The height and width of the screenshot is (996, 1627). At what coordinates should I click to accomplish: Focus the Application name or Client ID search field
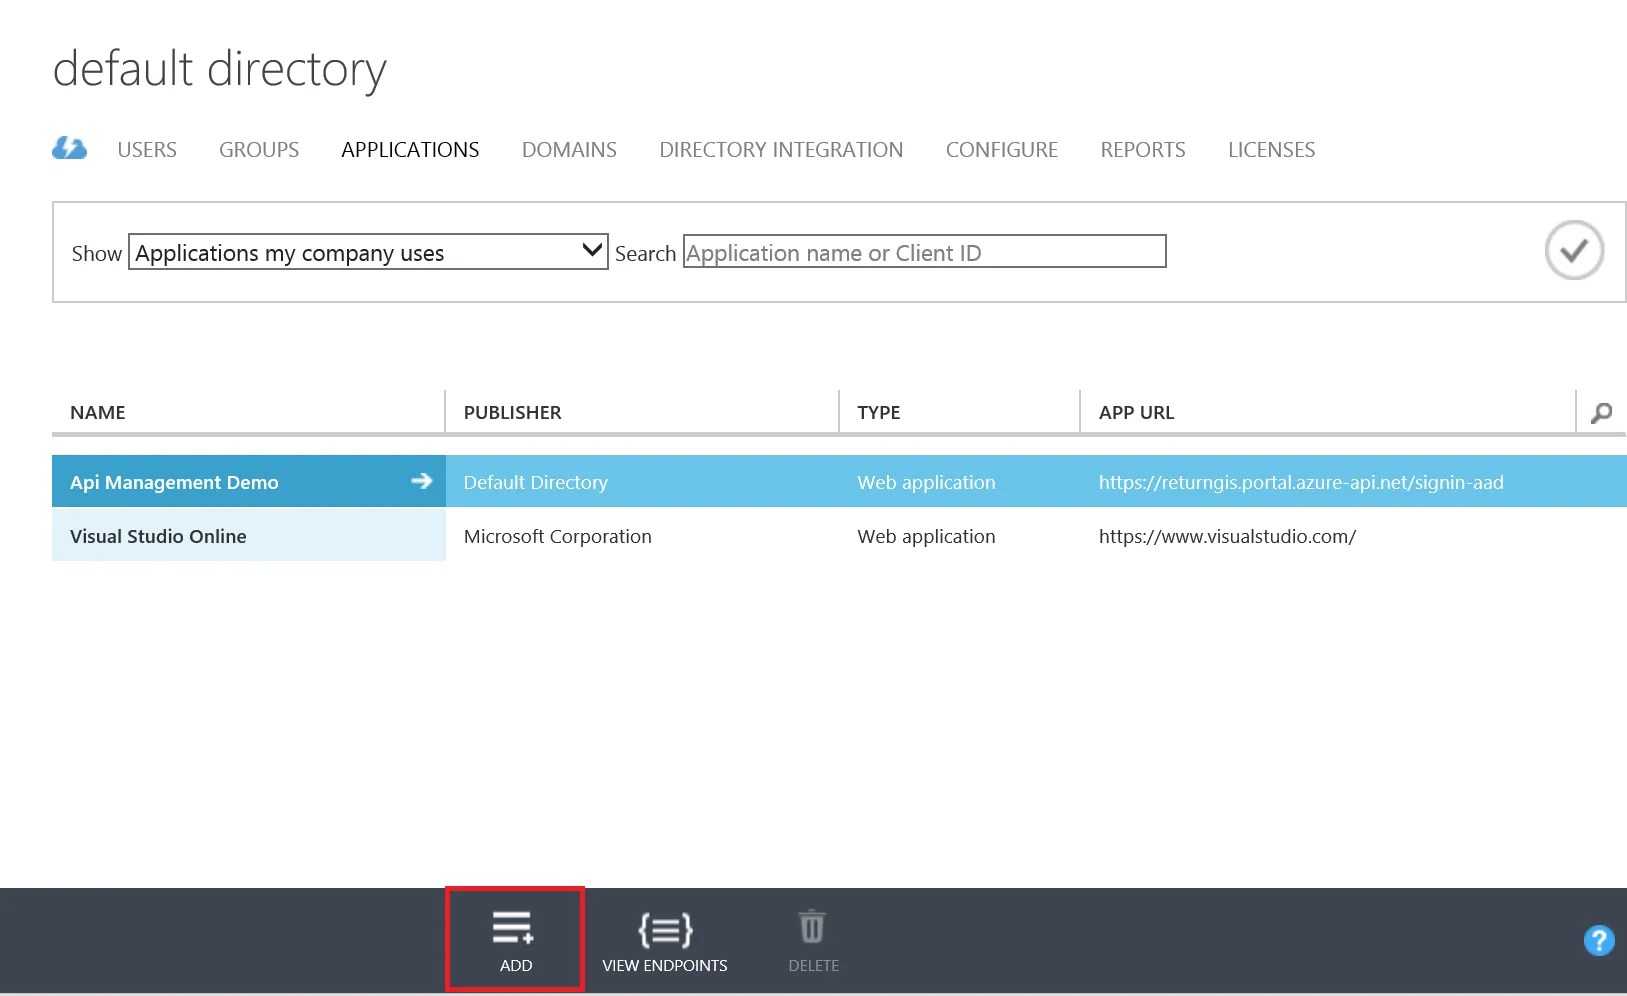[x=925, y=252]
